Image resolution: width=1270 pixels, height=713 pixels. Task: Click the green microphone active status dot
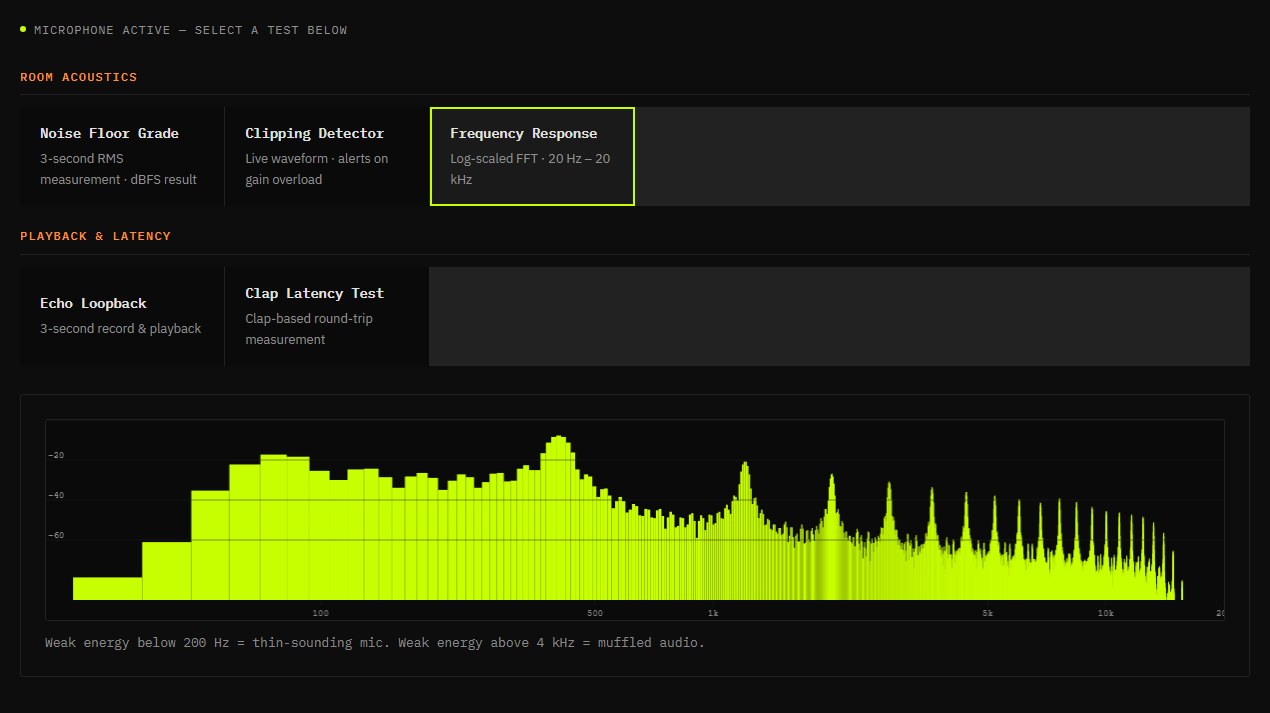pyautogui.click(x=23, y=29)
